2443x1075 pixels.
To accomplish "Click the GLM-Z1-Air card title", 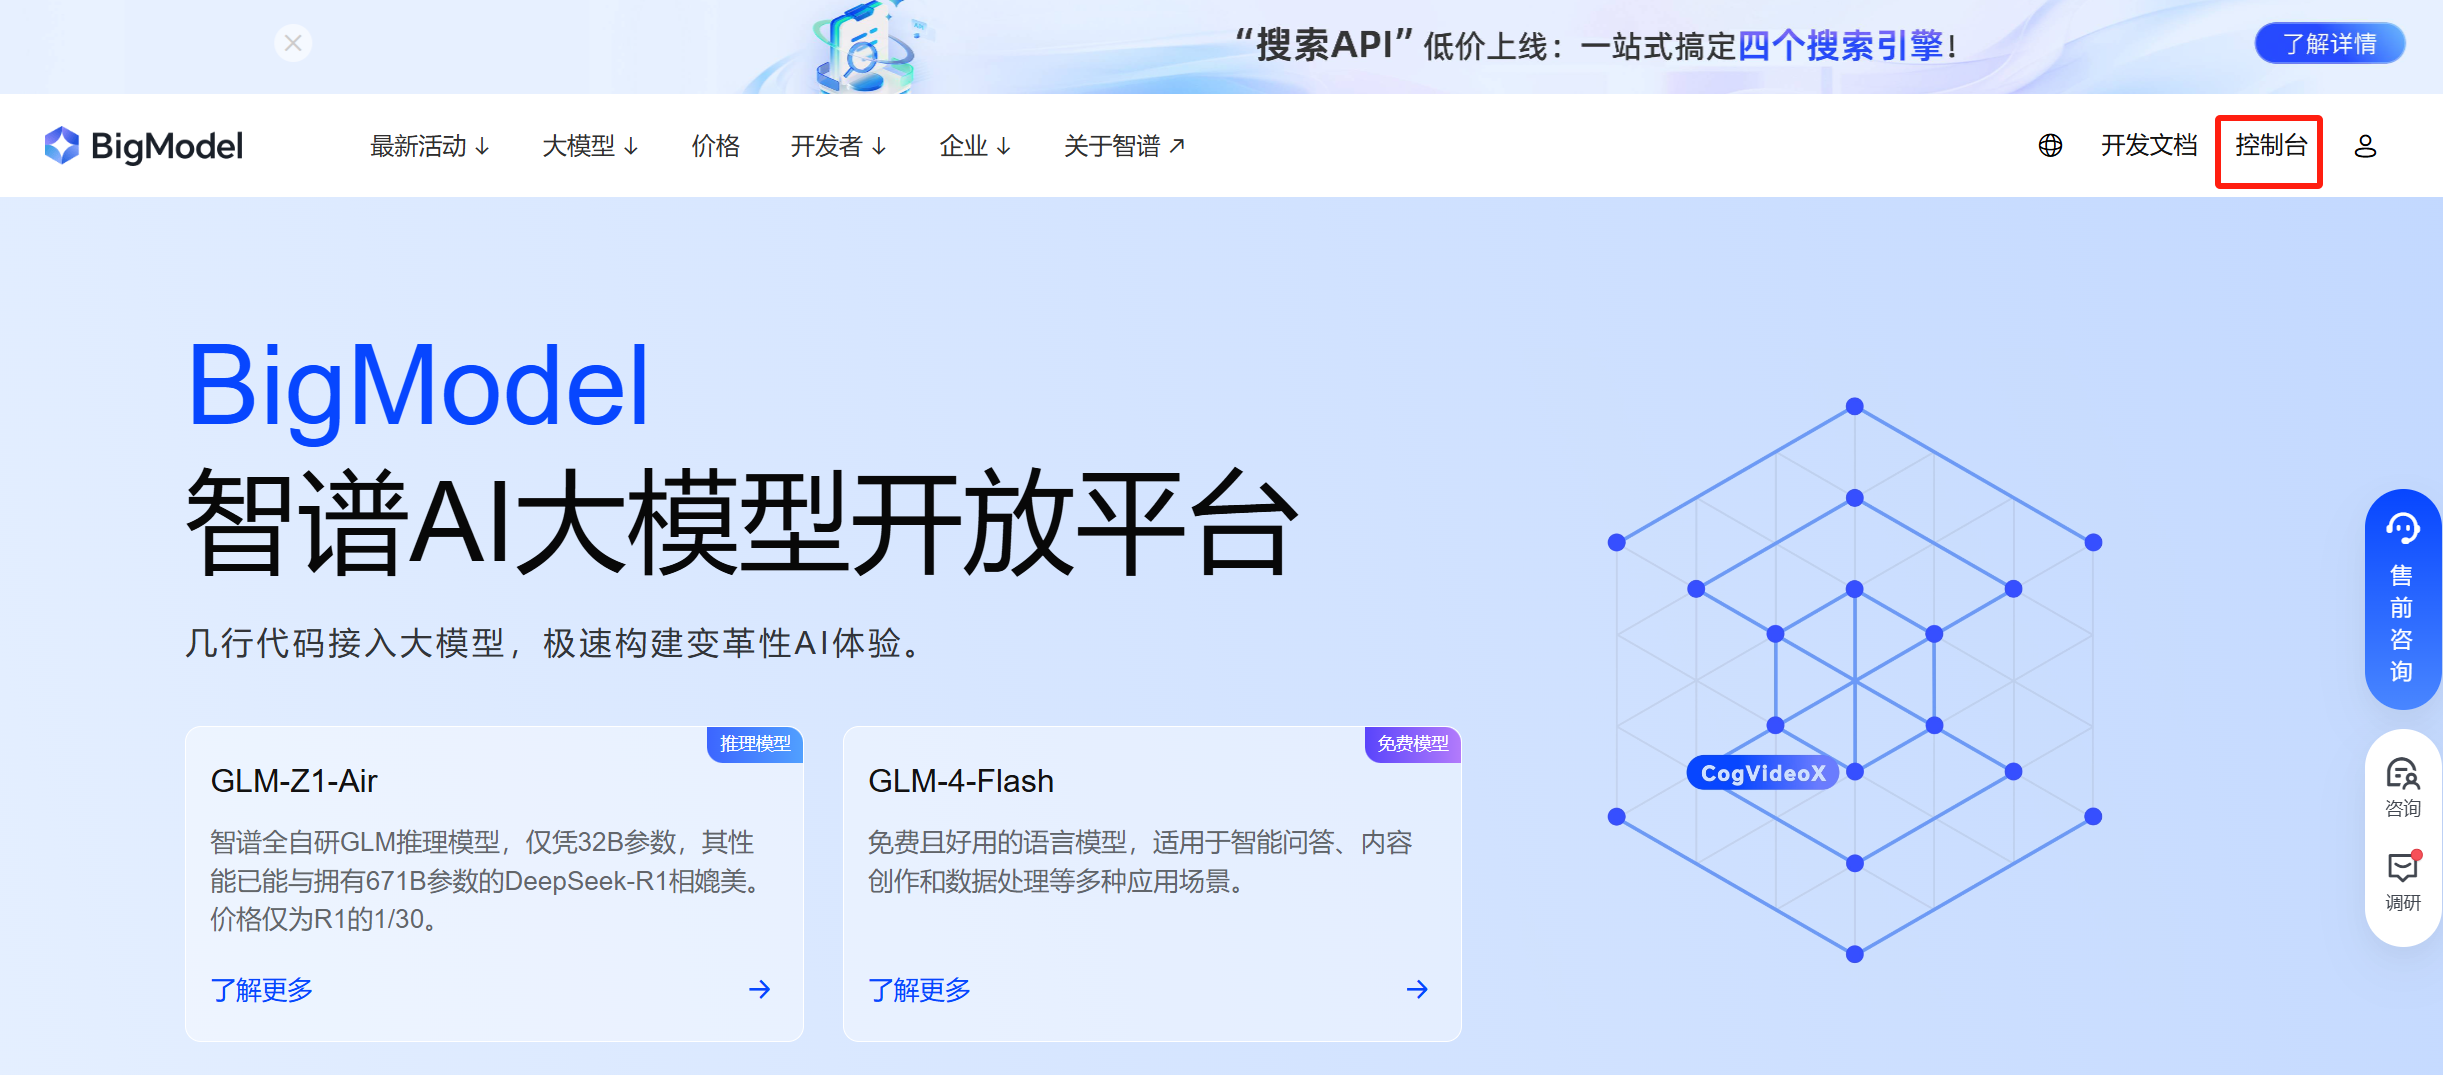I will 294,781.
